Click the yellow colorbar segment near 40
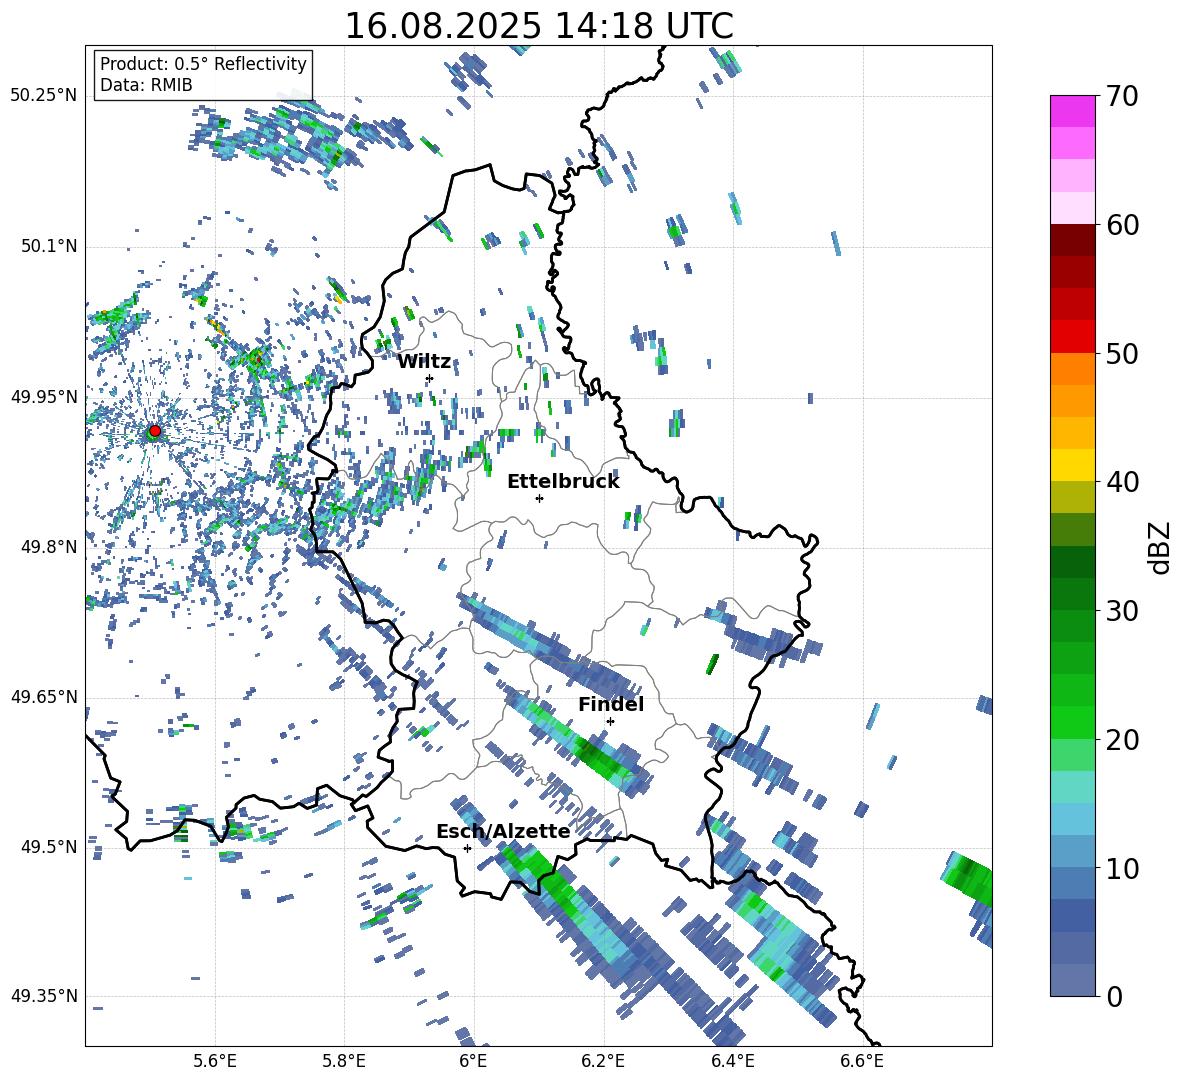The height and width of the screenshot is (1081, 1184). coord(1072,465)
